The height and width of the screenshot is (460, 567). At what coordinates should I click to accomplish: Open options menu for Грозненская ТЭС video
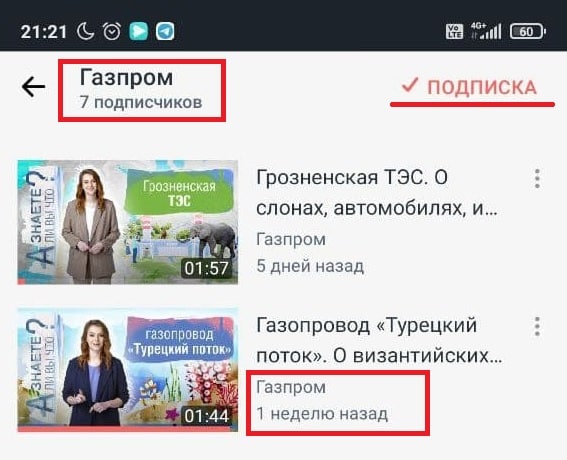tap(537, 179)
